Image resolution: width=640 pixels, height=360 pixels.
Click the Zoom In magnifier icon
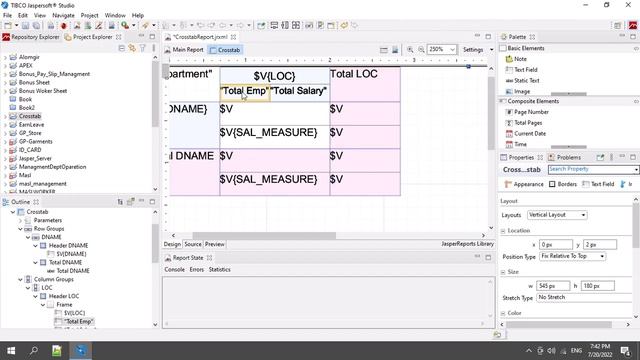click(x=410, y=49)
